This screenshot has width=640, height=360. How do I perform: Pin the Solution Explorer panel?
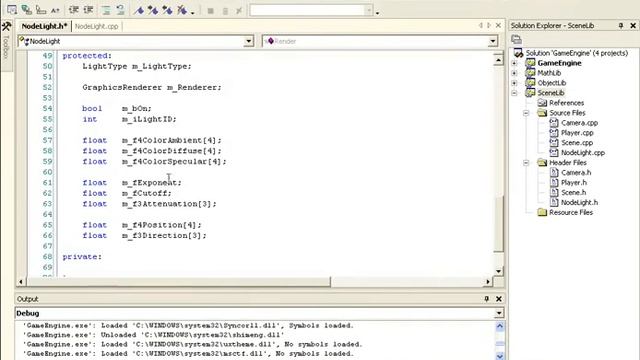[x=621, y=25]
